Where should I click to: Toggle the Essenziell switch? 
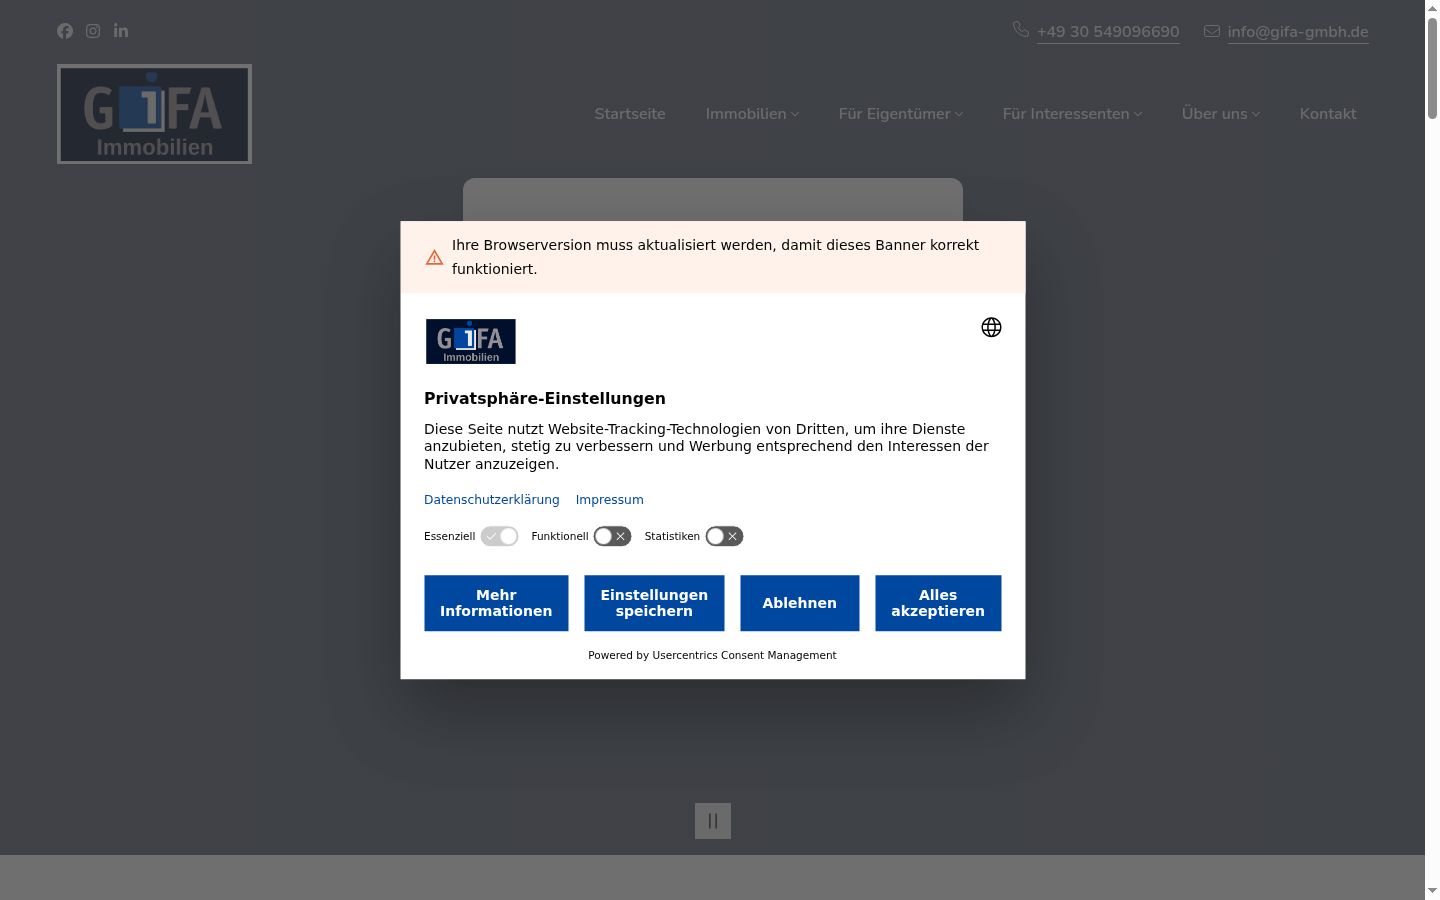[x=499, y=537]
